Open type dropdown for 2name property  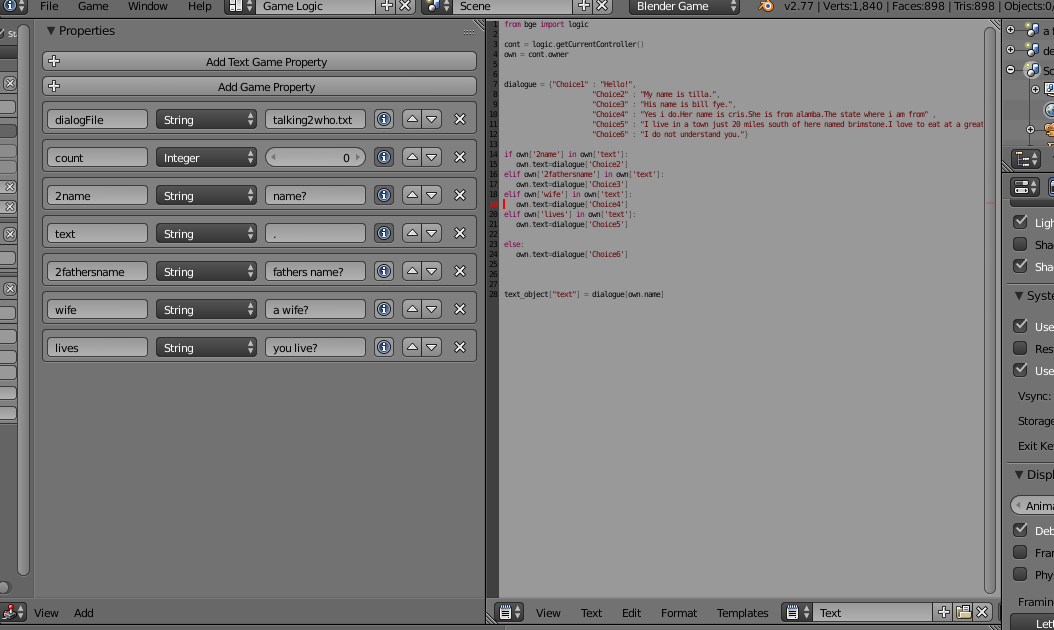coord(206,196)
